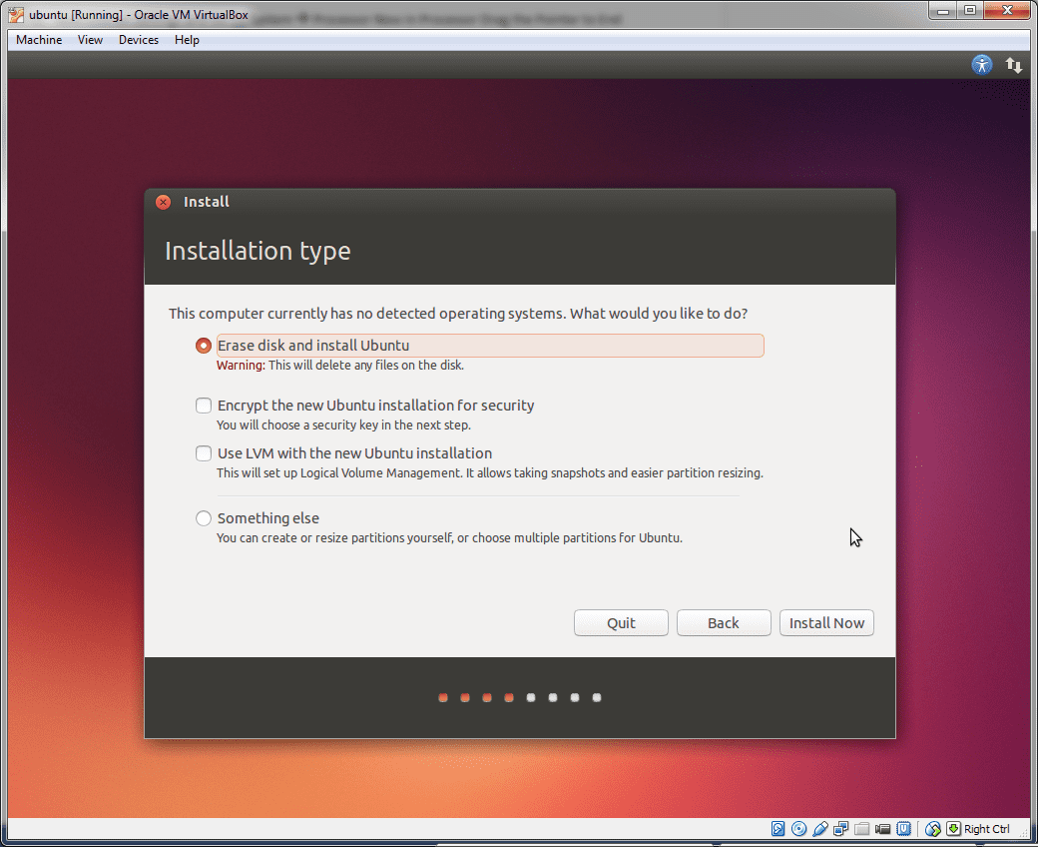This screenshot has width=1038, height=847.
Task: Click the Back button
Action: (x=724, y=623)
